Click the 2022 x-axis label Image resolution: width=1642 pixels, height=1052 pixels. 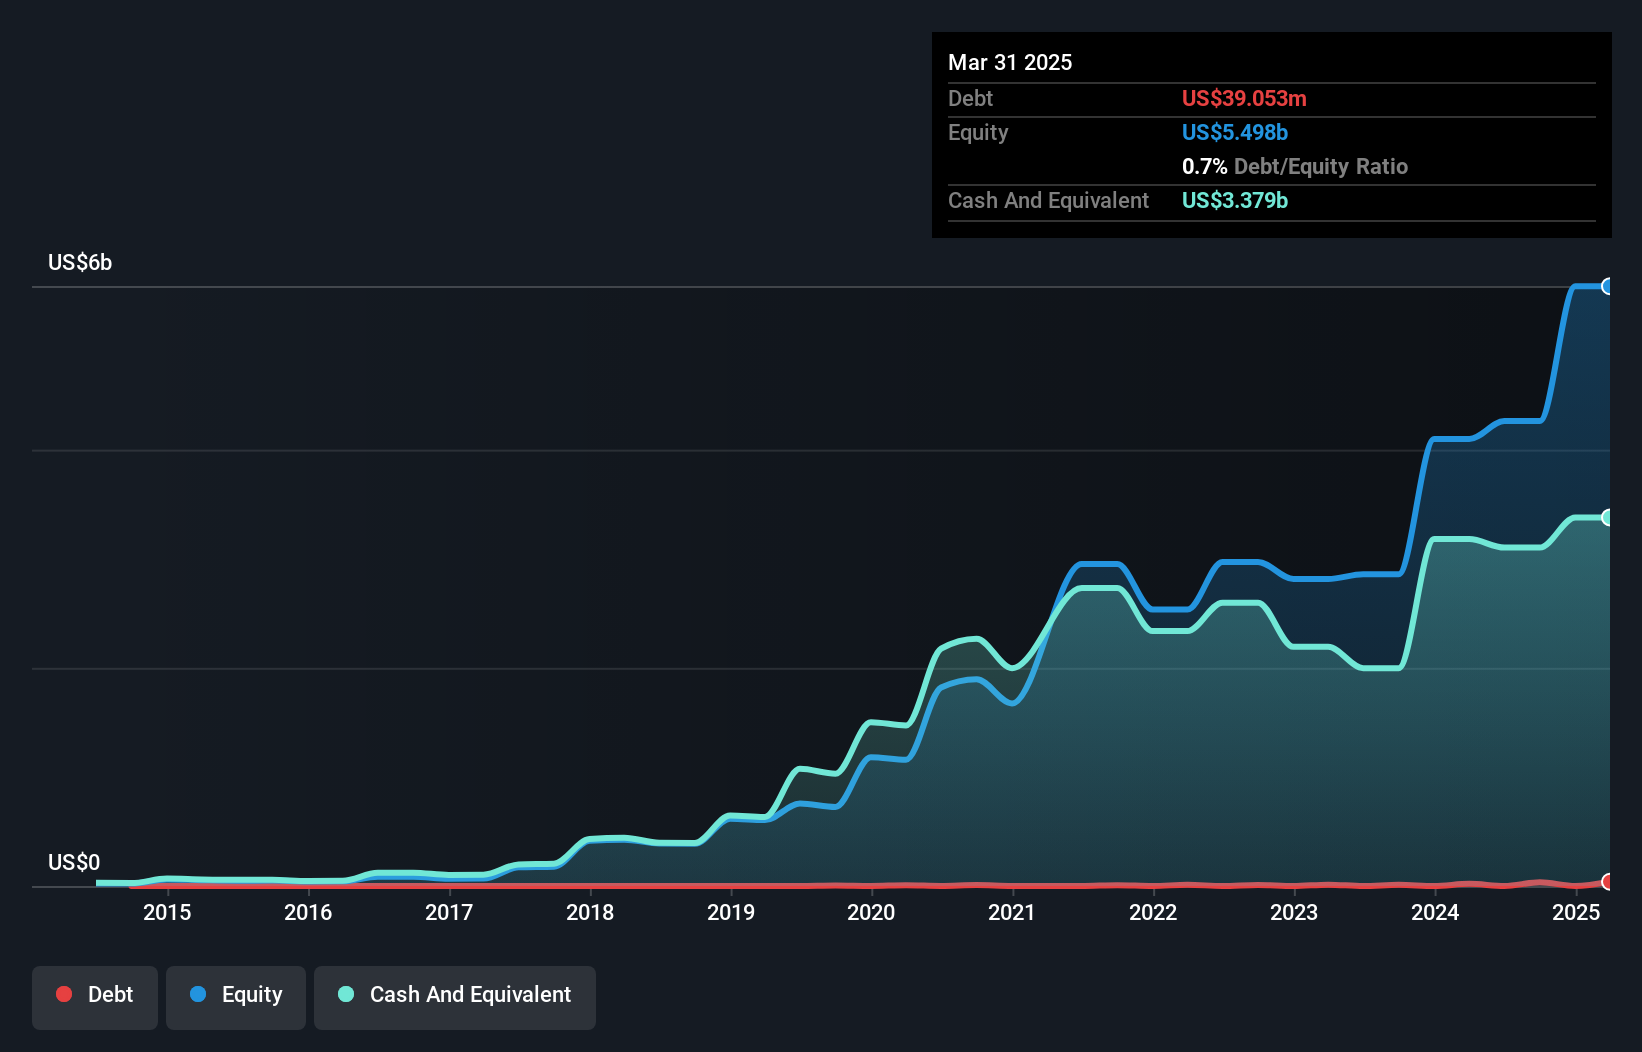(1153, 912)
